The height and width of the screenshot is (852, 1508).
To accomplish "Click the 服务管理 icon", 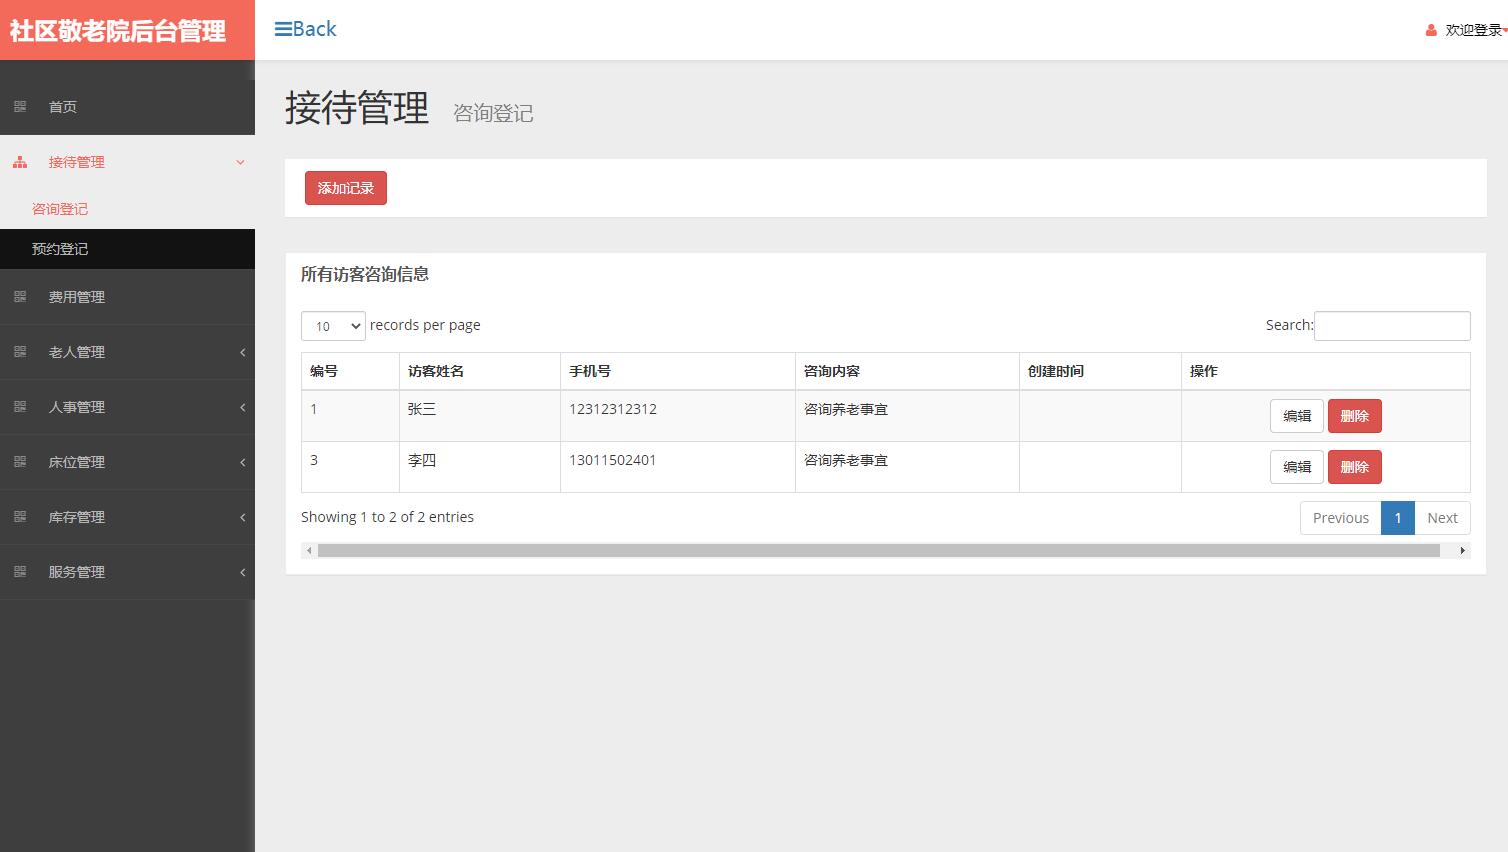I will (x=20, y=571).
